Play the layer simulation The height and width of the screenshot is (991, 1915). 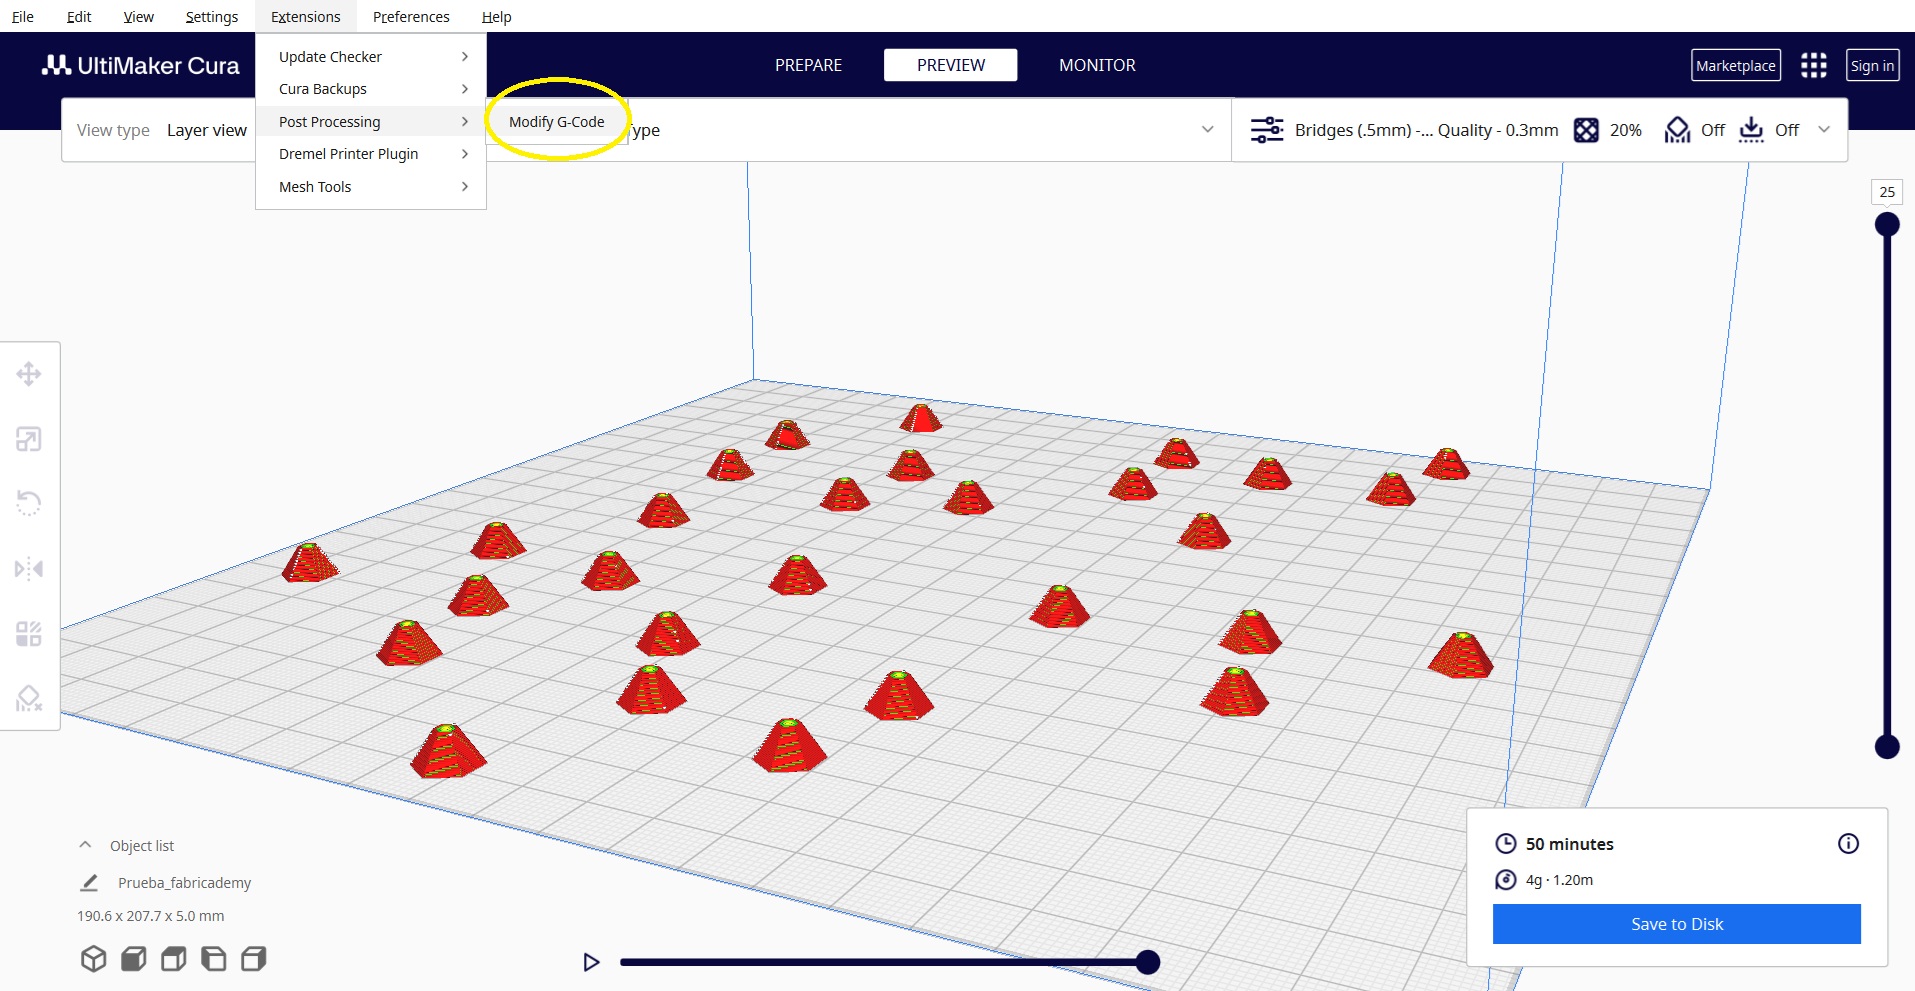591,962
